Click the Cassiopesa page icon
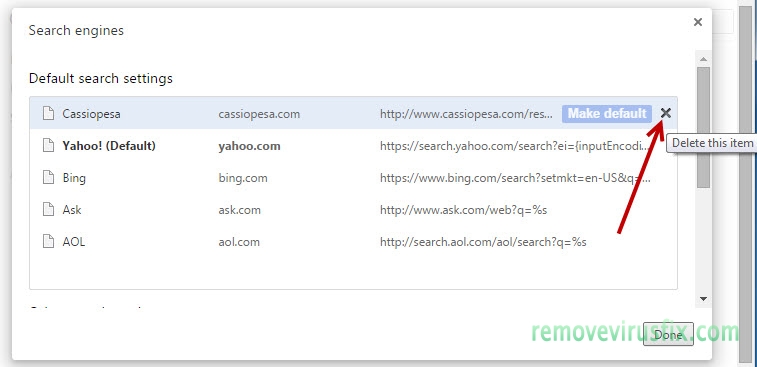Image resolution: width=757 pixels, height=367 pixels. (x=48, y=114)
